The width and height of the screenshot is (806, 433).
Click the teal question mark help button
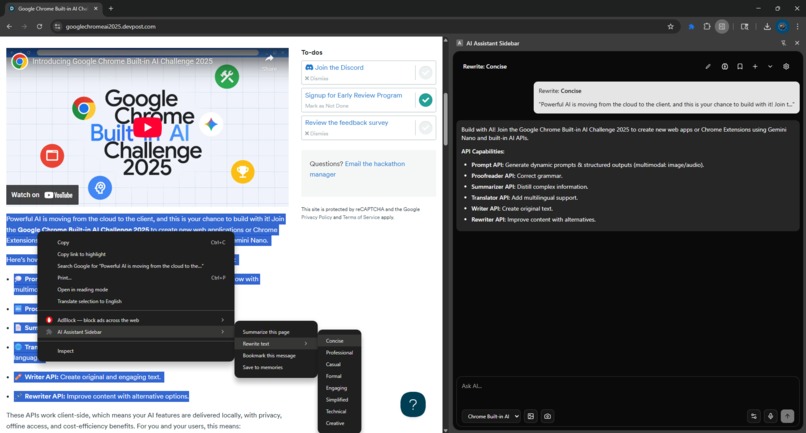tap(413, 405)
